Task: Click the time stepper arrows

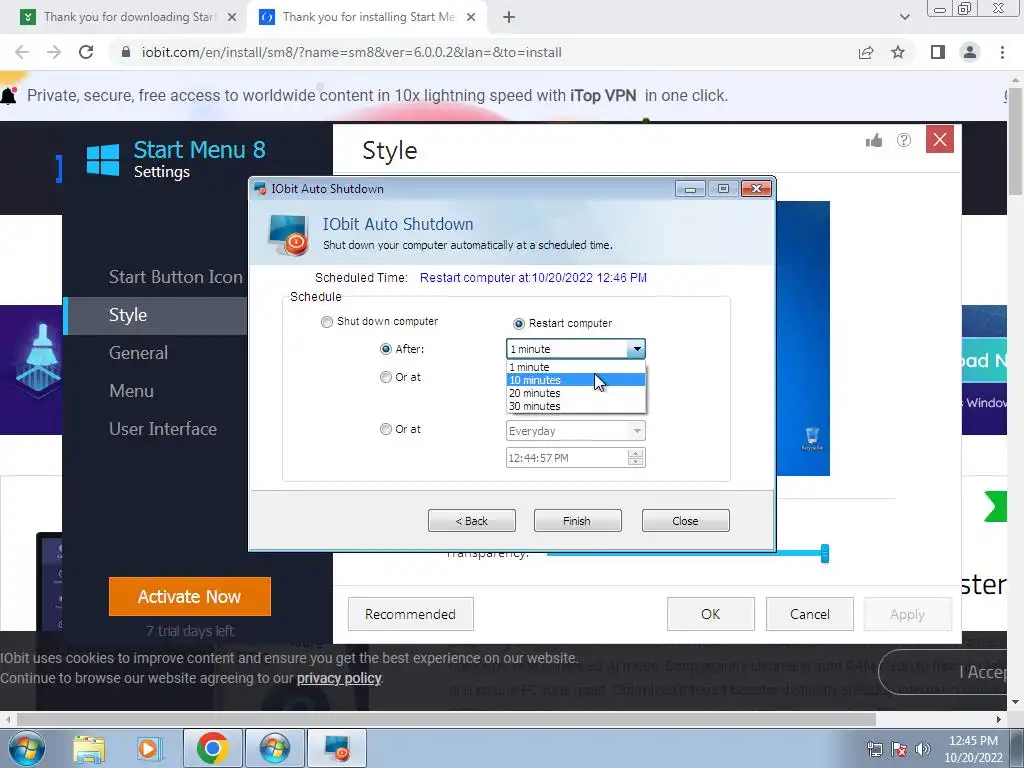Action: [x=635, y=458]
